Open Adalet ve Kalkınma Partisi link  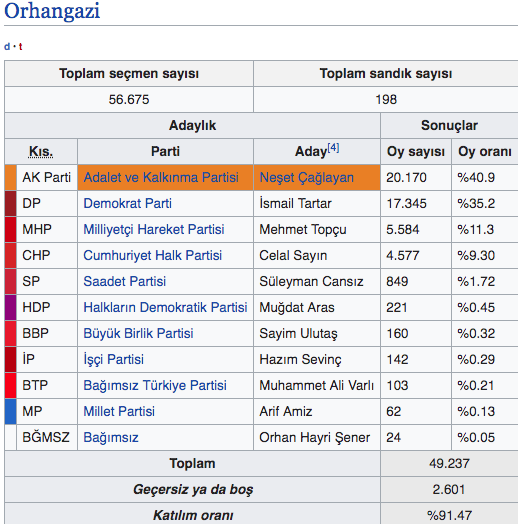161,177
